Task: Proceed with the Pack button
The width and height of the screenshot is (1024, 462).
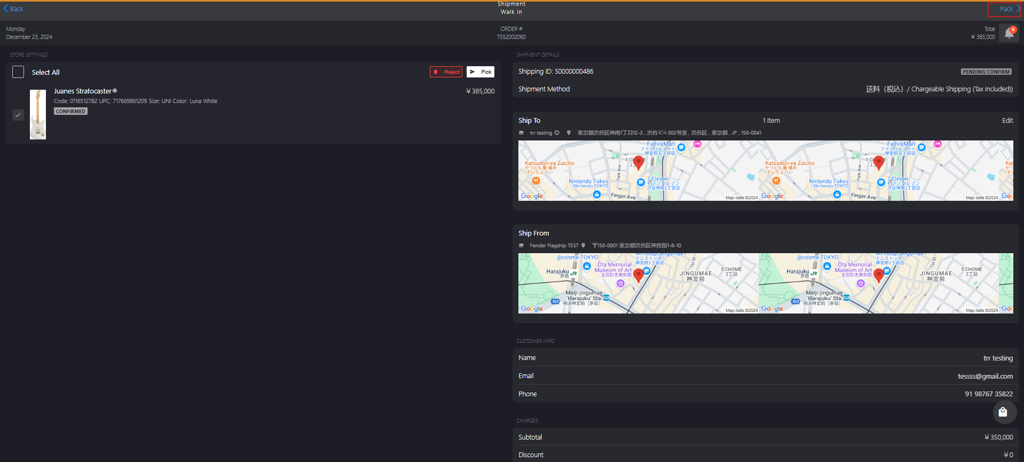Action: 1009,9
